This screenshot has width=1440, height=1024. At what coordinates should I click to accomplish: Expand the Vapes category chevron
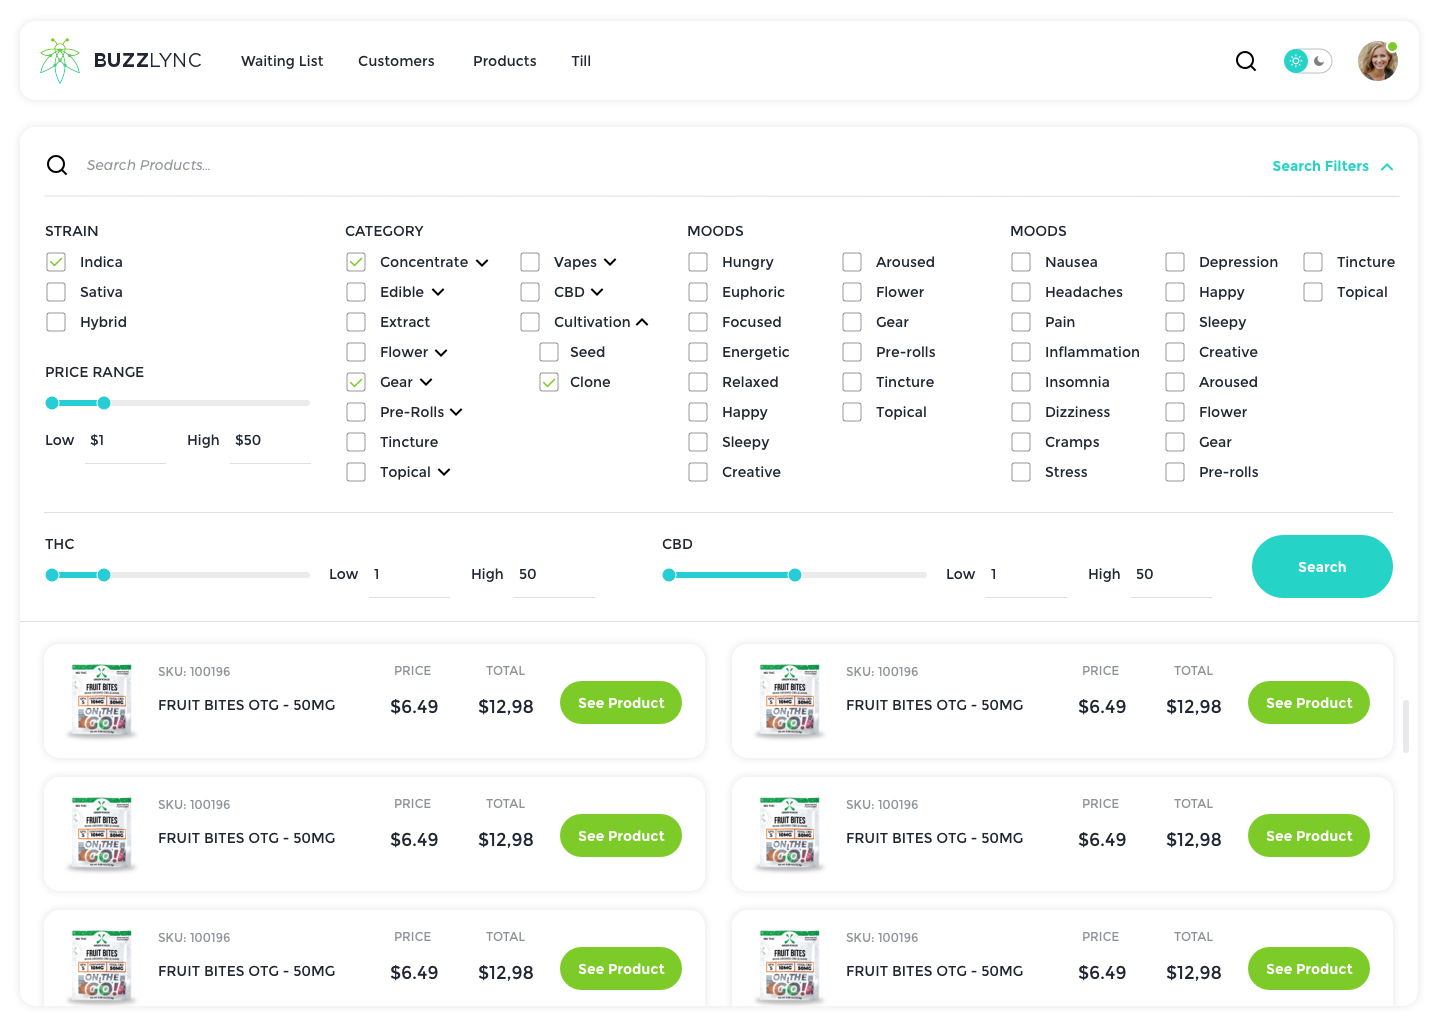[610, 262]
